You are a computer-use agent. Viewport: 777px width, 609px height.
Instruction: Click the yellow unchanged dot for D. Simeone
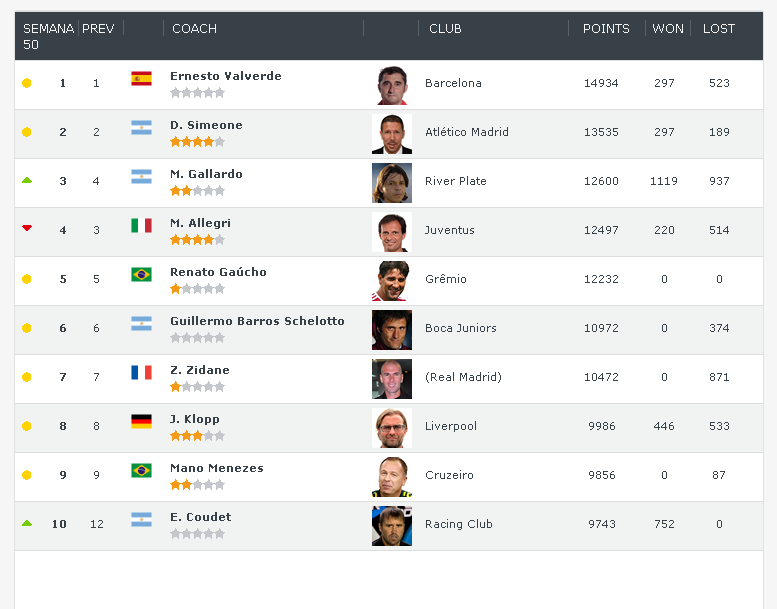pyautogui.click(x=27, y=132)
